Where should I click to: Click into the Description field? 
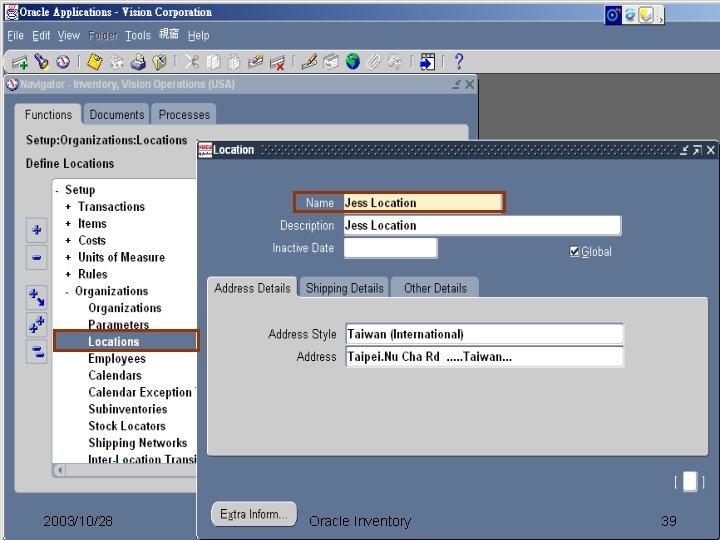click(x=482, y=225)
